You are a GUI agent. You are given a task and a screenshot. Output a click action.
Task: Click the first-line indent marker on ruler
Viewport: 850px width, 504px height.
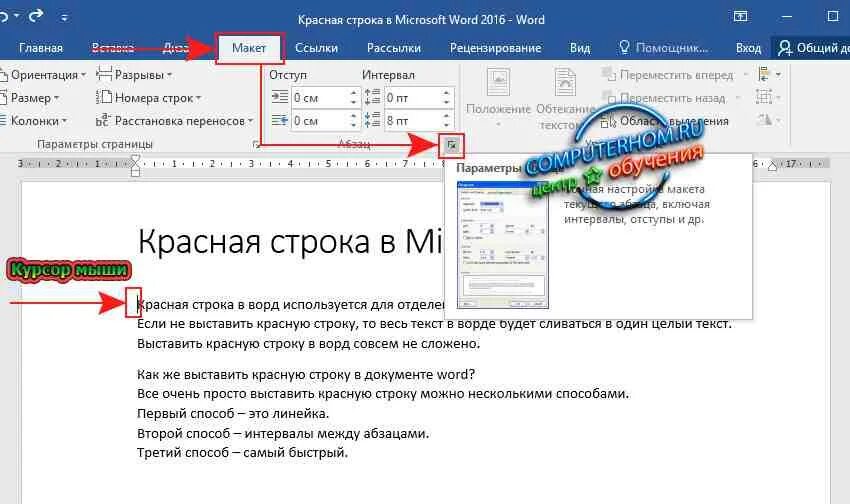coord(135,159)
